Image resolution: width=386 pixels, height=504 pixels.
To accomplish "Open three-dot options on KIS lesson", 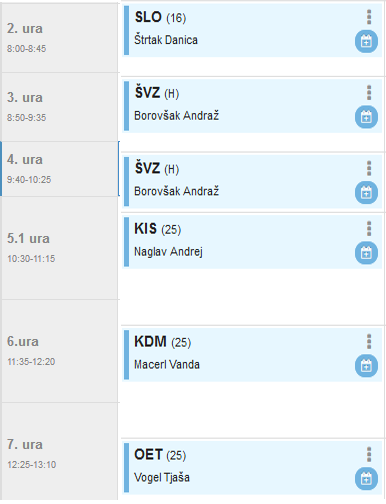I will (x=369, y=229).
